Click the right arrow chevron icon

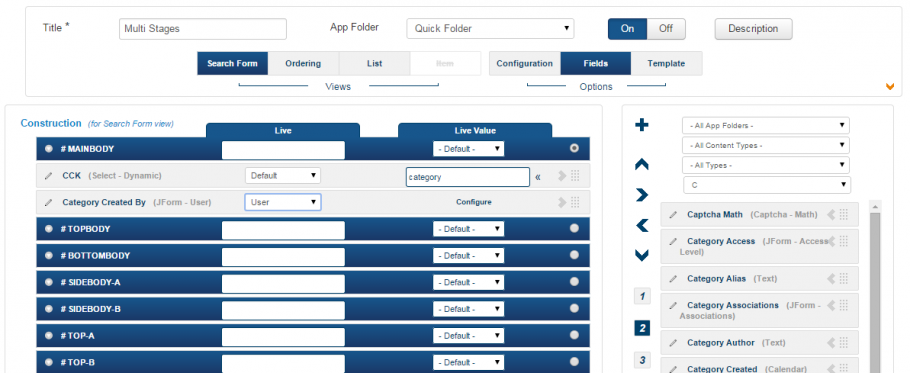tap(642, 195)
